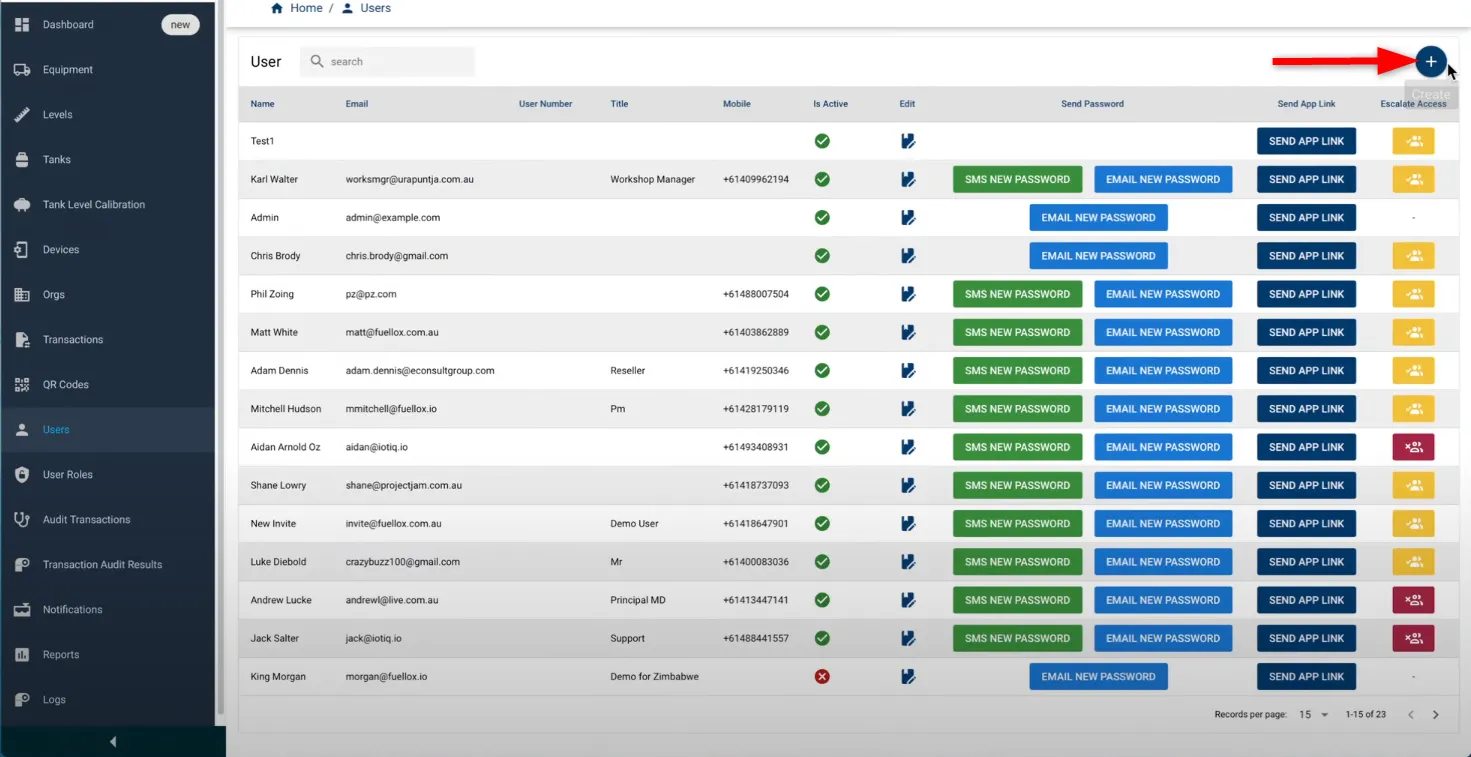Escalate access for Luke Diebold
Viewport: 1471px width, 757px height.
click(x=1413, y=562)
